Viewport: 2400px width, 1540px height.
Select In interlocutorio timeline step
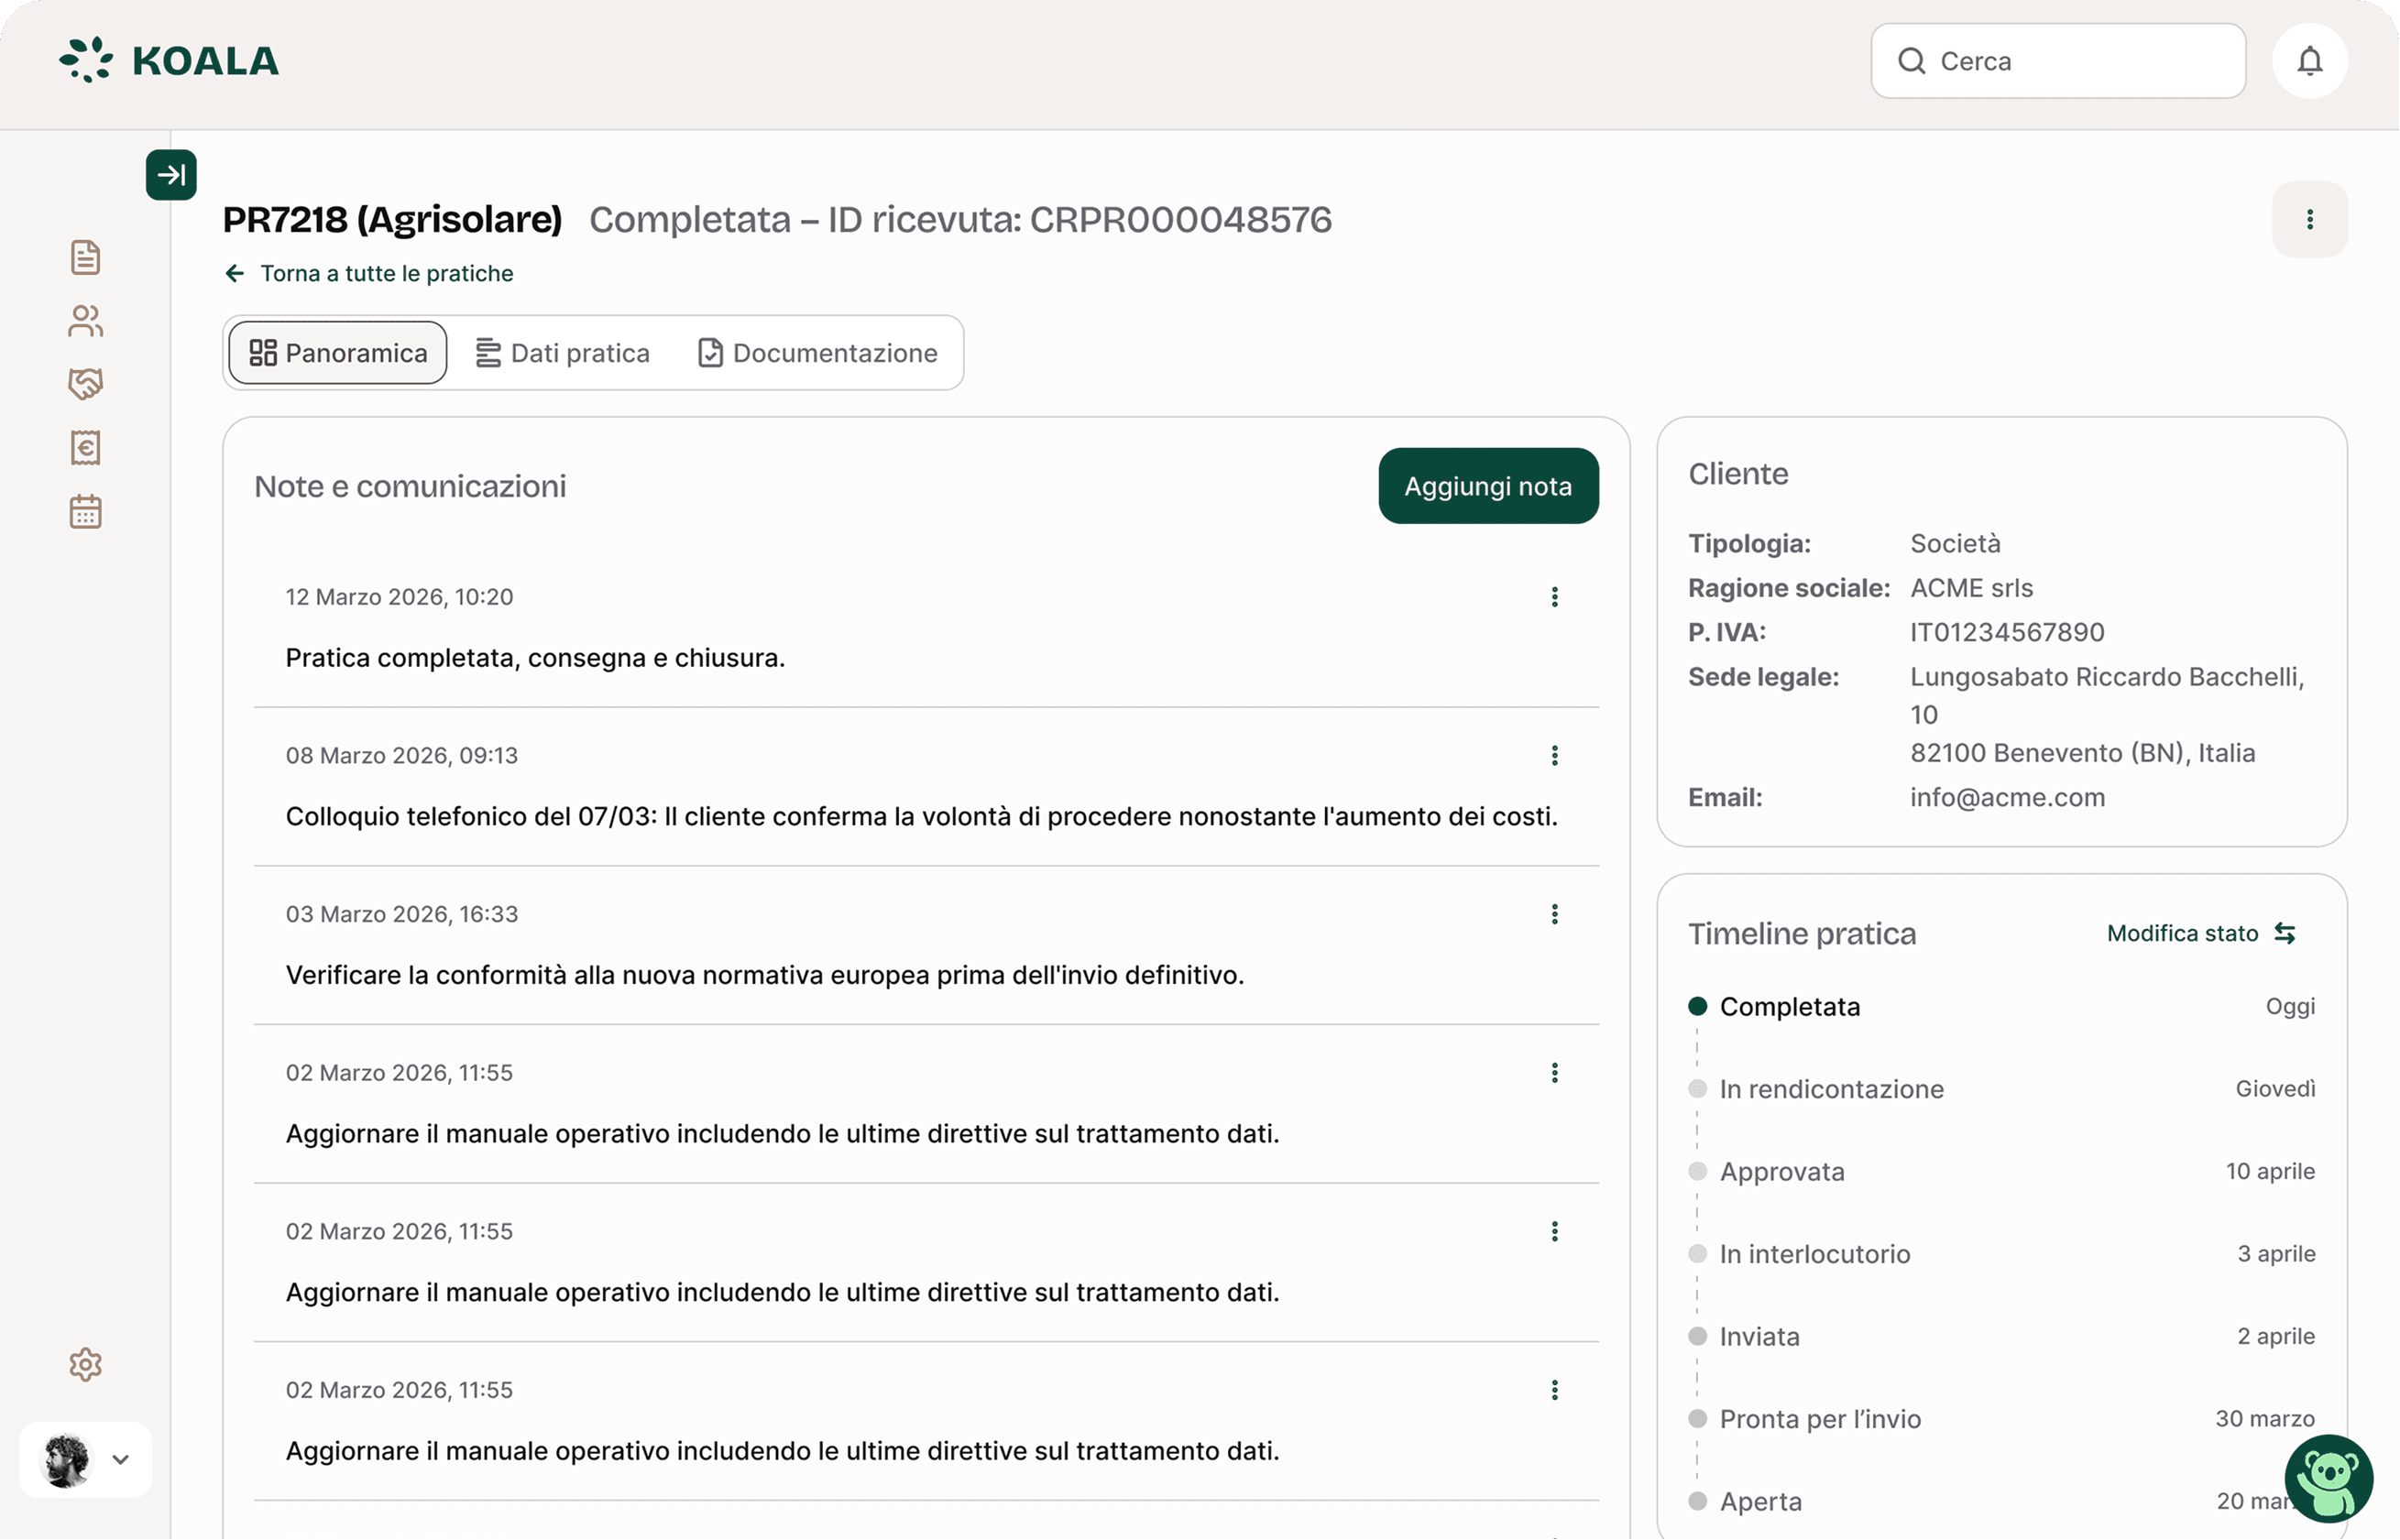click(1815, 1254)
